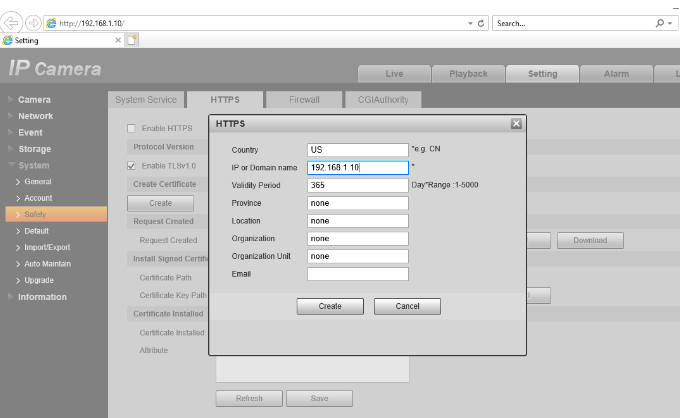The width and height of the screenshot is (680, 418).
Task: Expand the Storage menu section
Action: pos(34,149)
